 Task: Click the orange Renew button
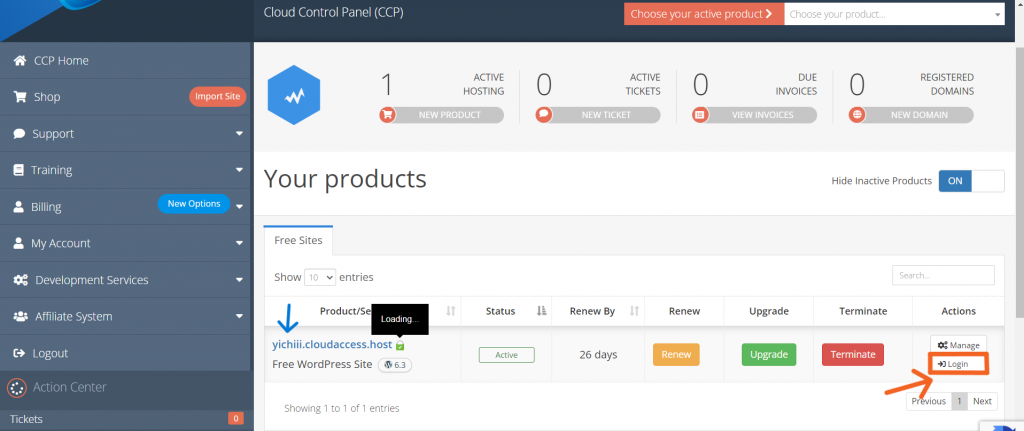(676, 355)
